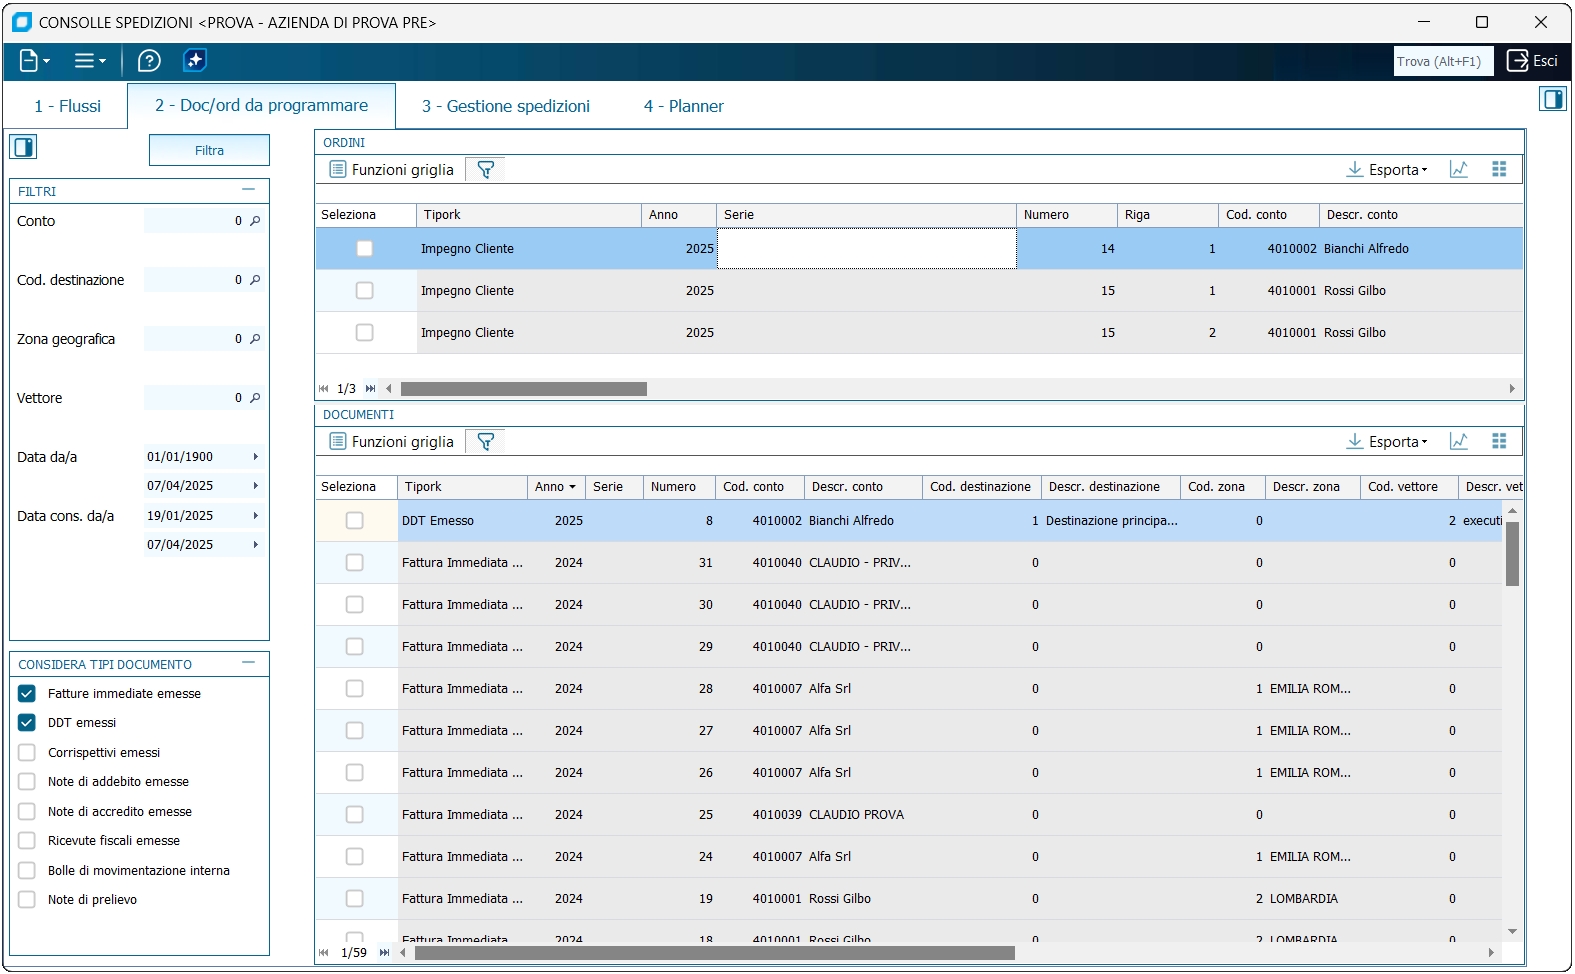This screenshot has width=1575, height=974.
Task: Click the search magnifier next to Vettore
Action: (255, 398)
